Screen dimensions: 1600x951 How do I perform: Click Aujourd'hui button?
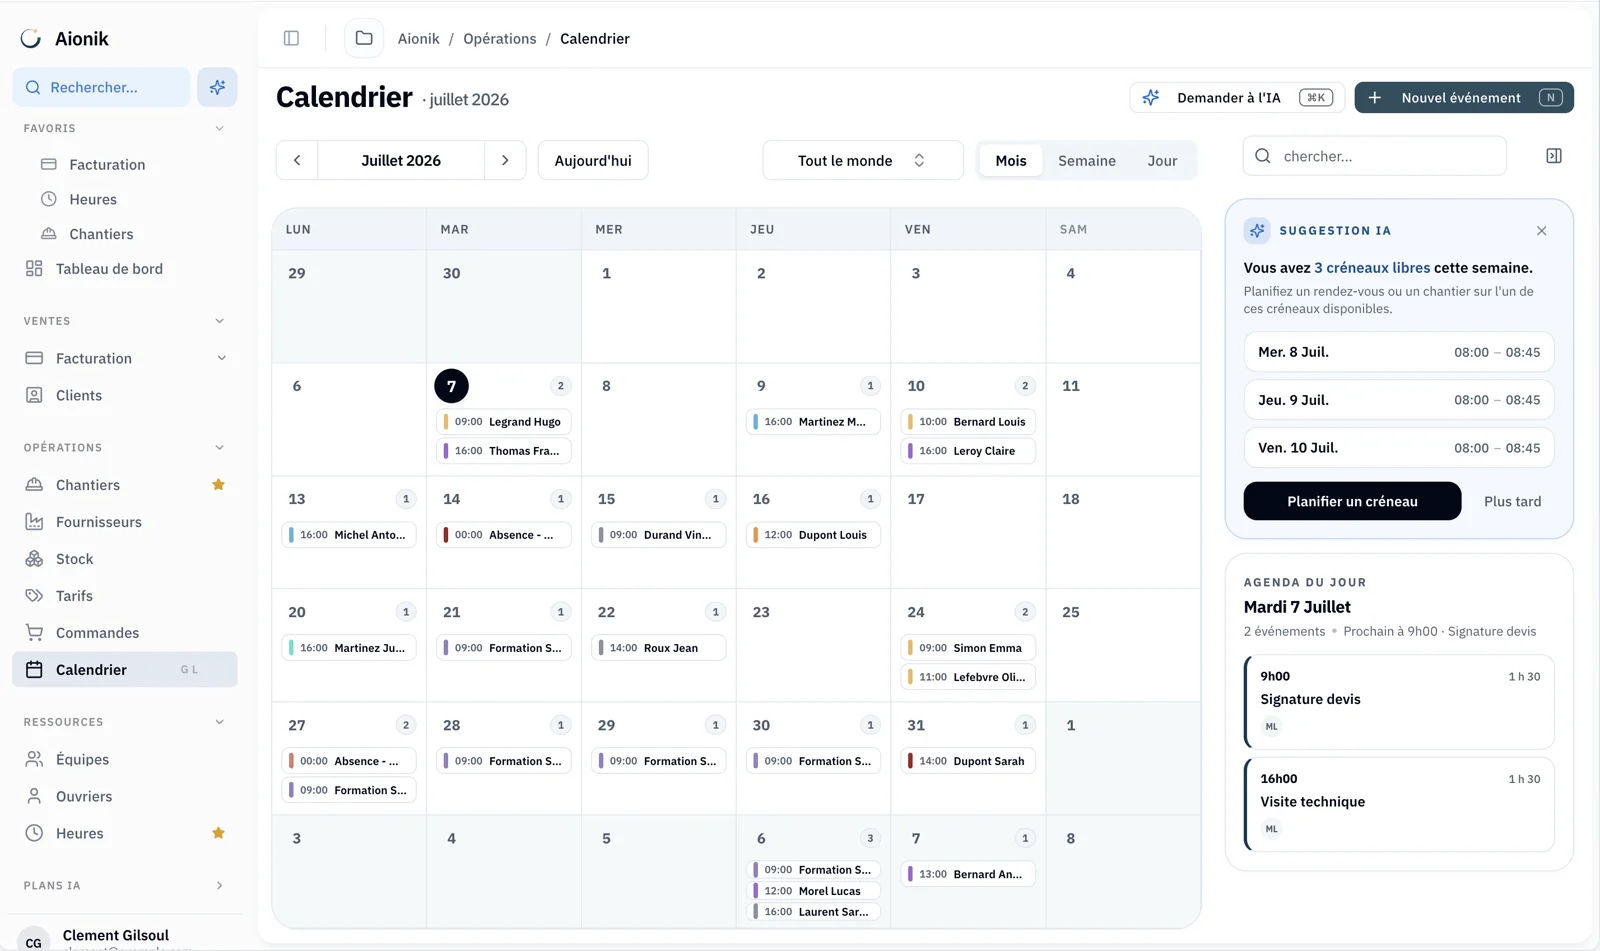coord(593,160)
